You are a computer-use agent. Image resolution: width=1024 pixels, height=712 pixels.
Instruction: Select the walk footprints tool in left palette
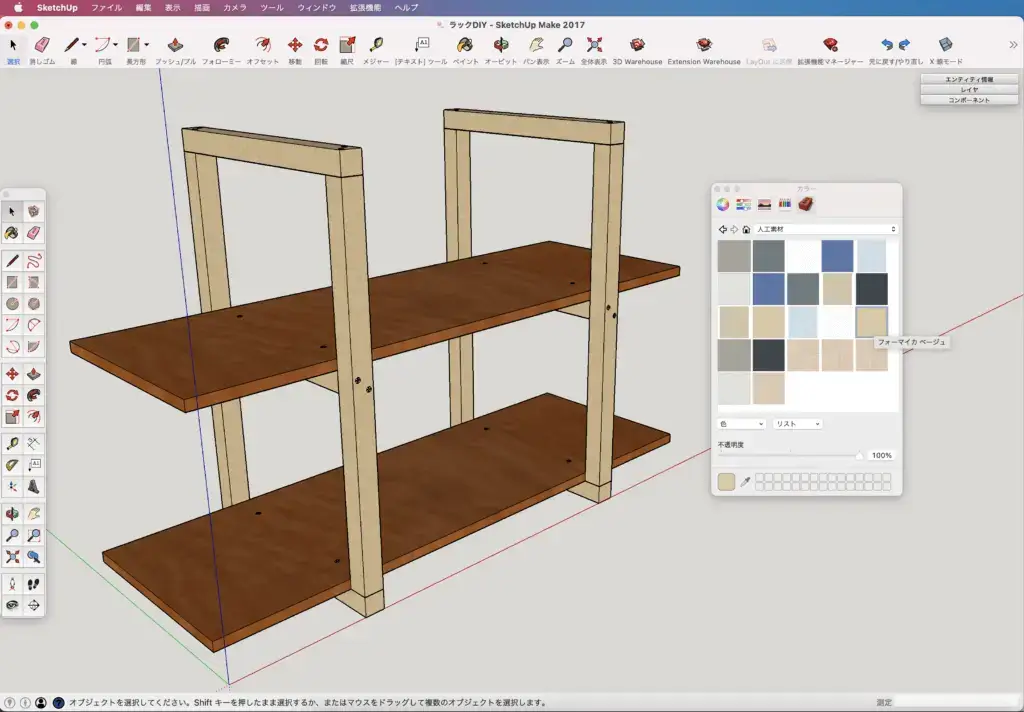tap(33, 584)
